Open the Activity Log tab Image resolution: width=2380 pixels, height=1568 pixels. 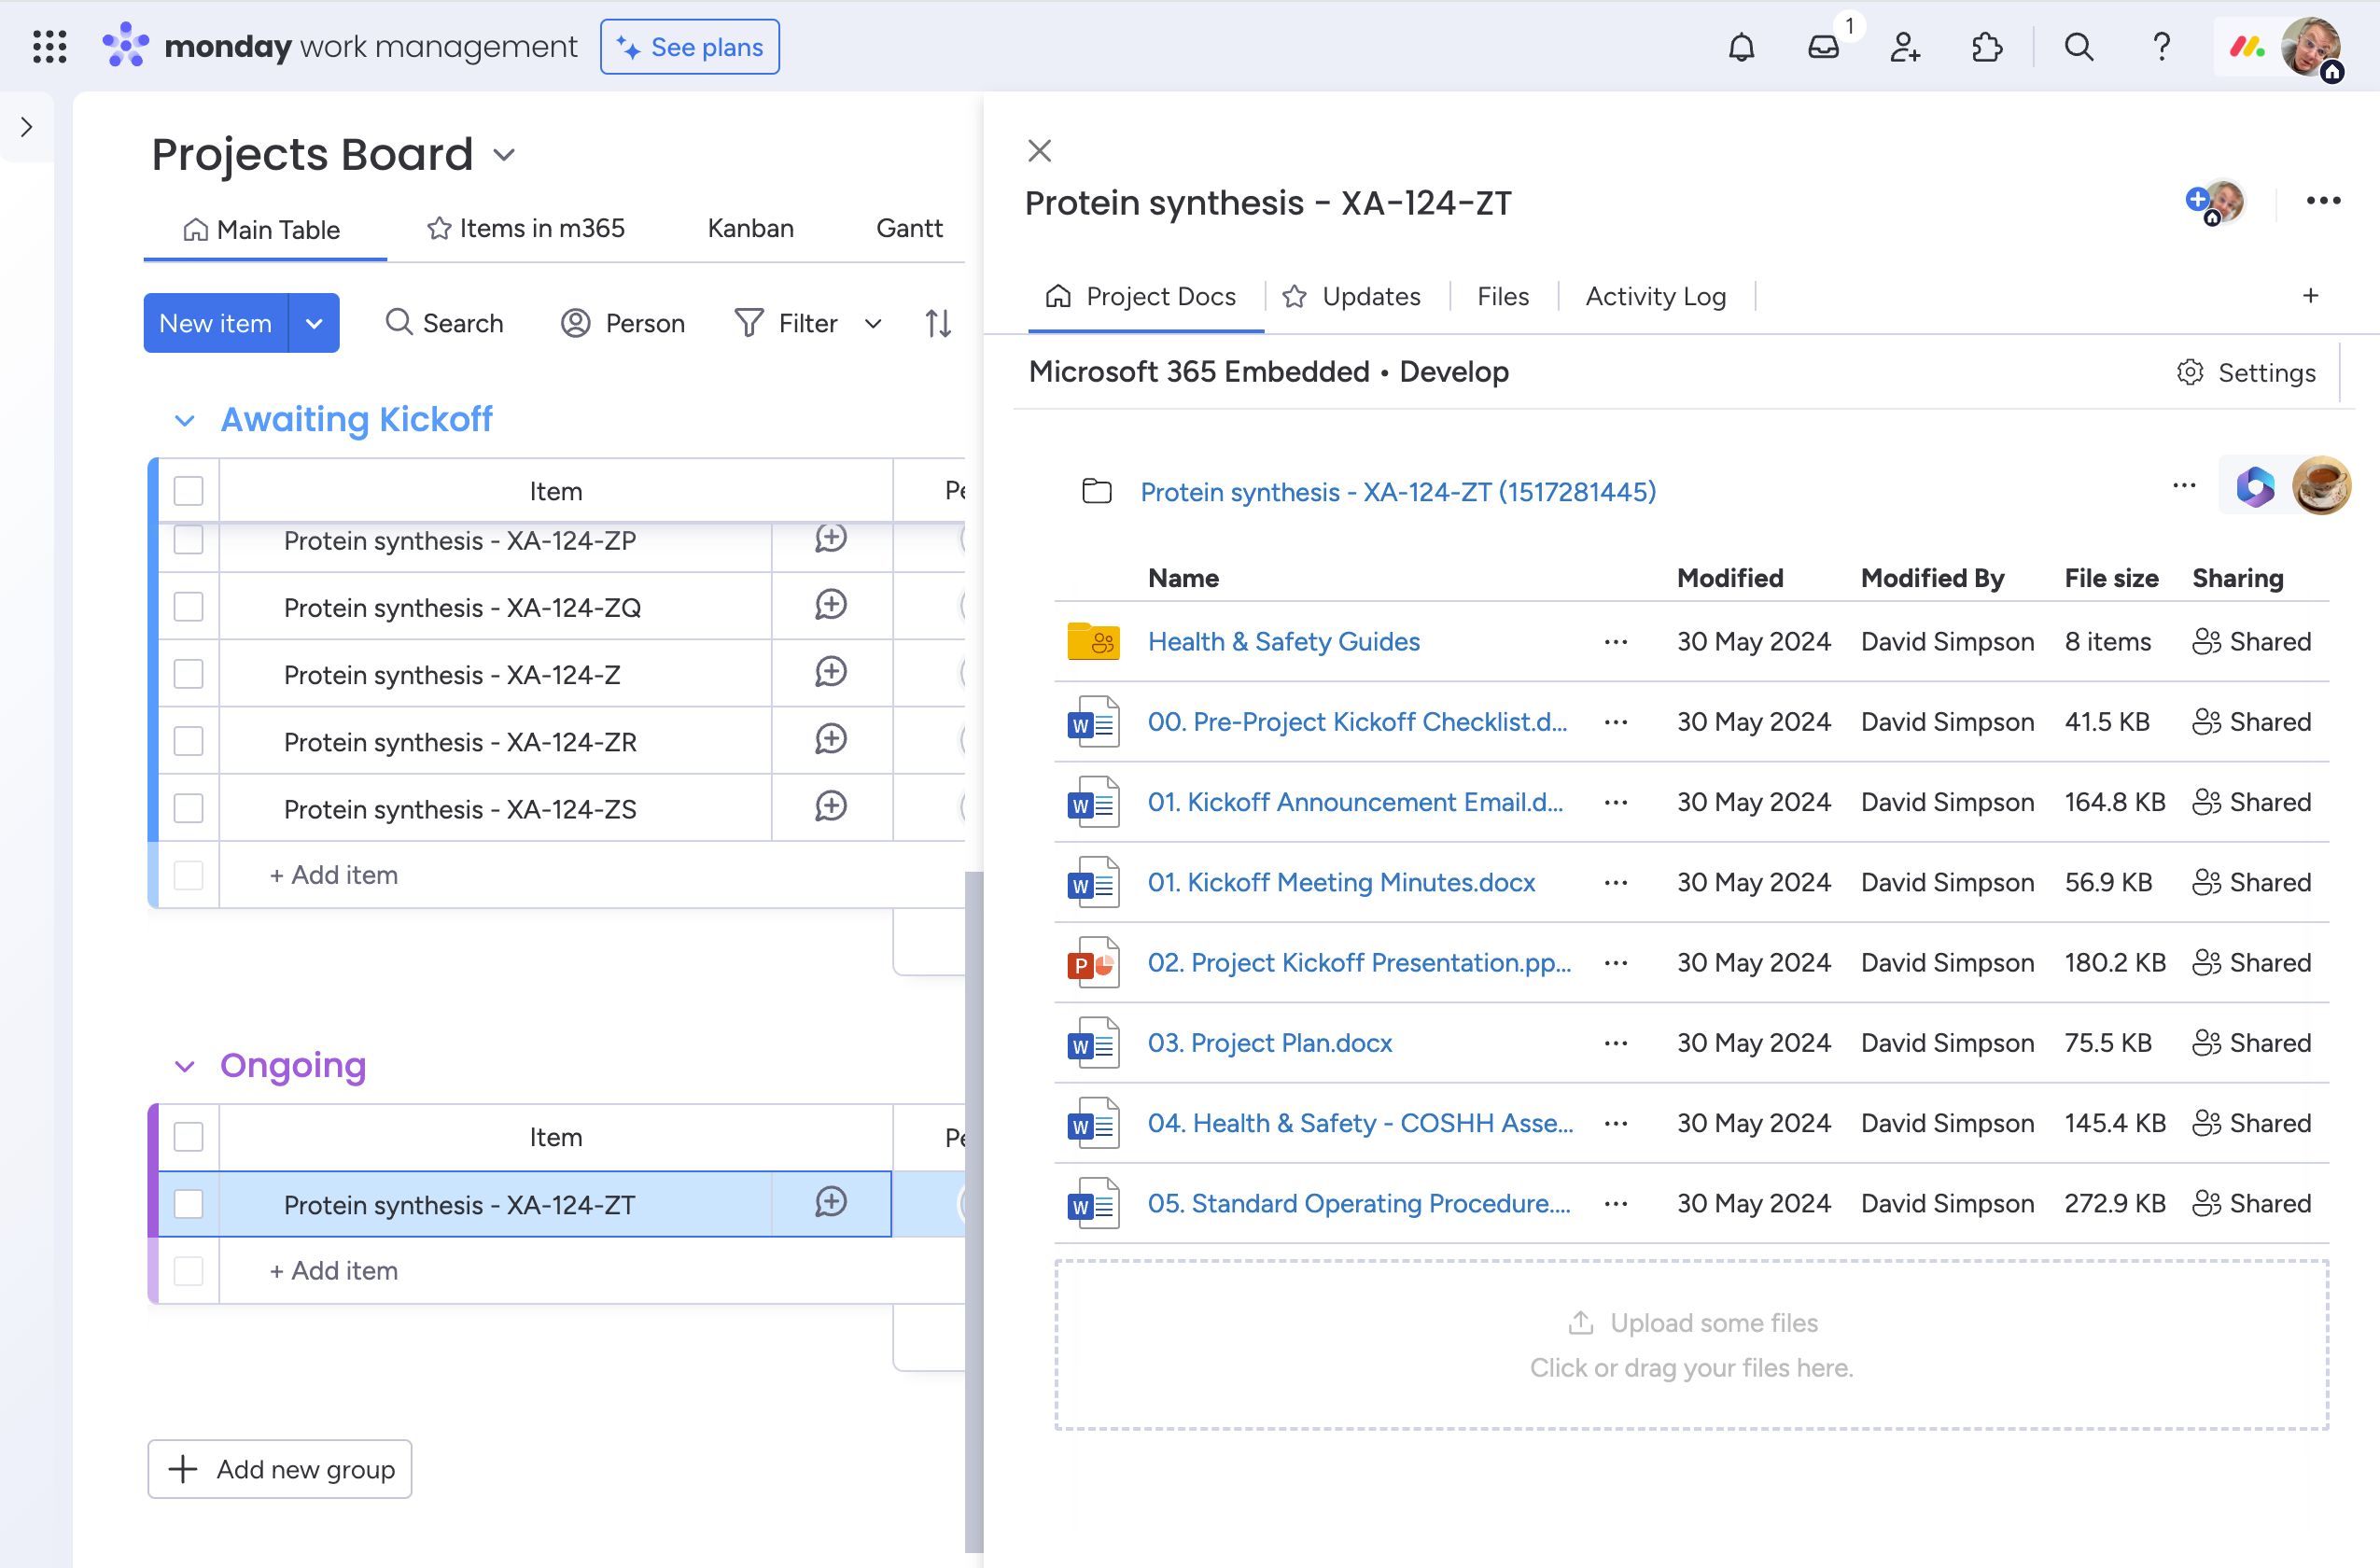pyautogui.click(x=1656, y=297)
